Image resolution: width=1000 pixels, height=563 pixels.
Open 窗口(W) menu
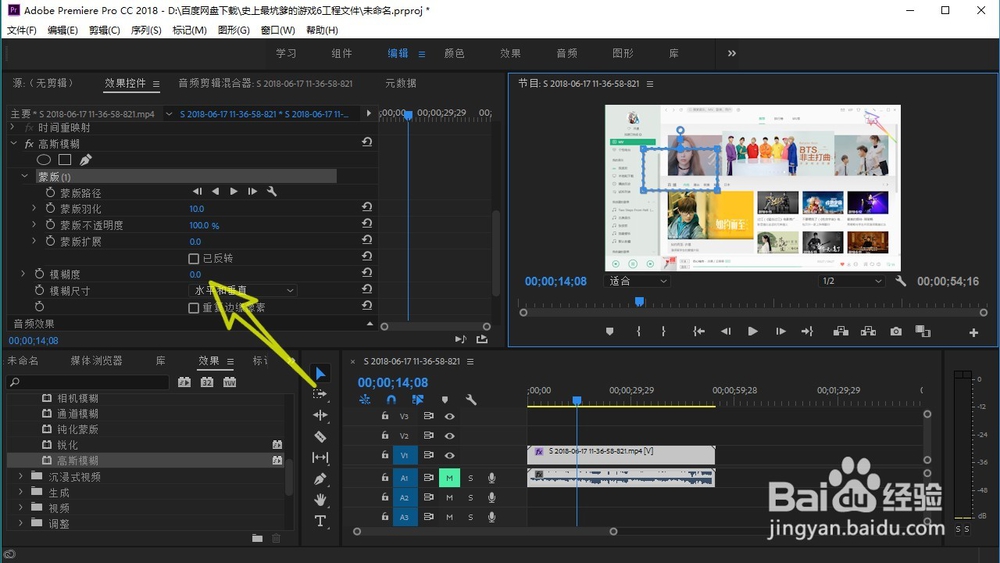point(277,30)
